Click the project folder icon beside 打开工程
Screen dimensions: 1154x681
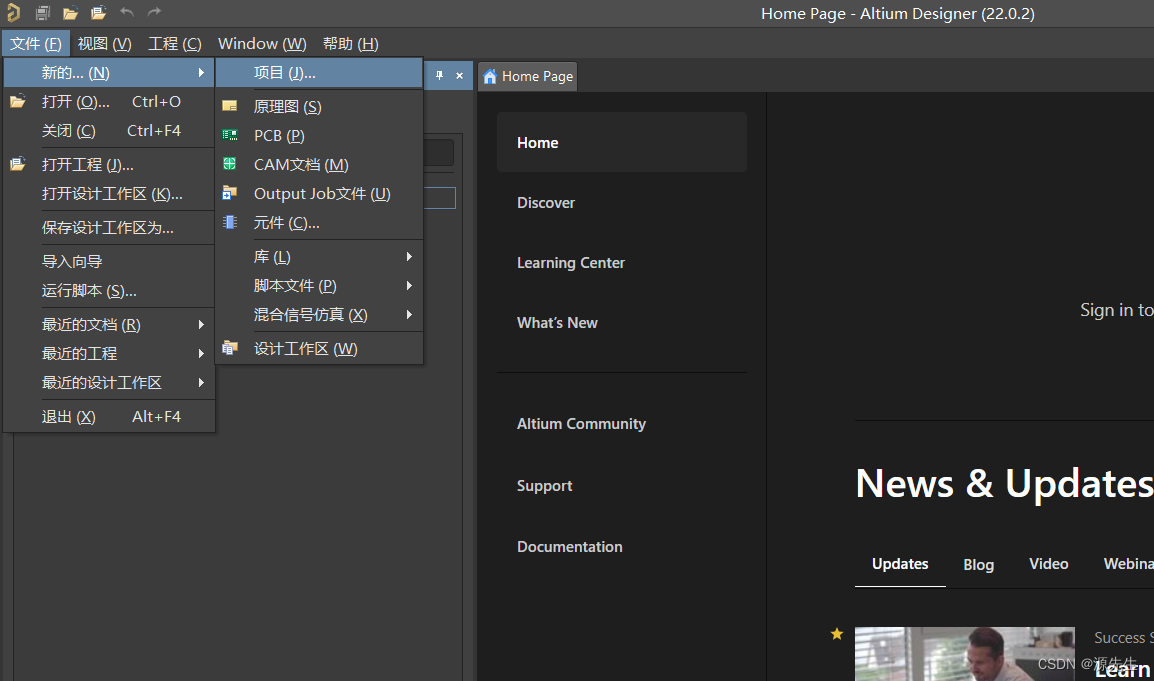[x=18, y=164]
